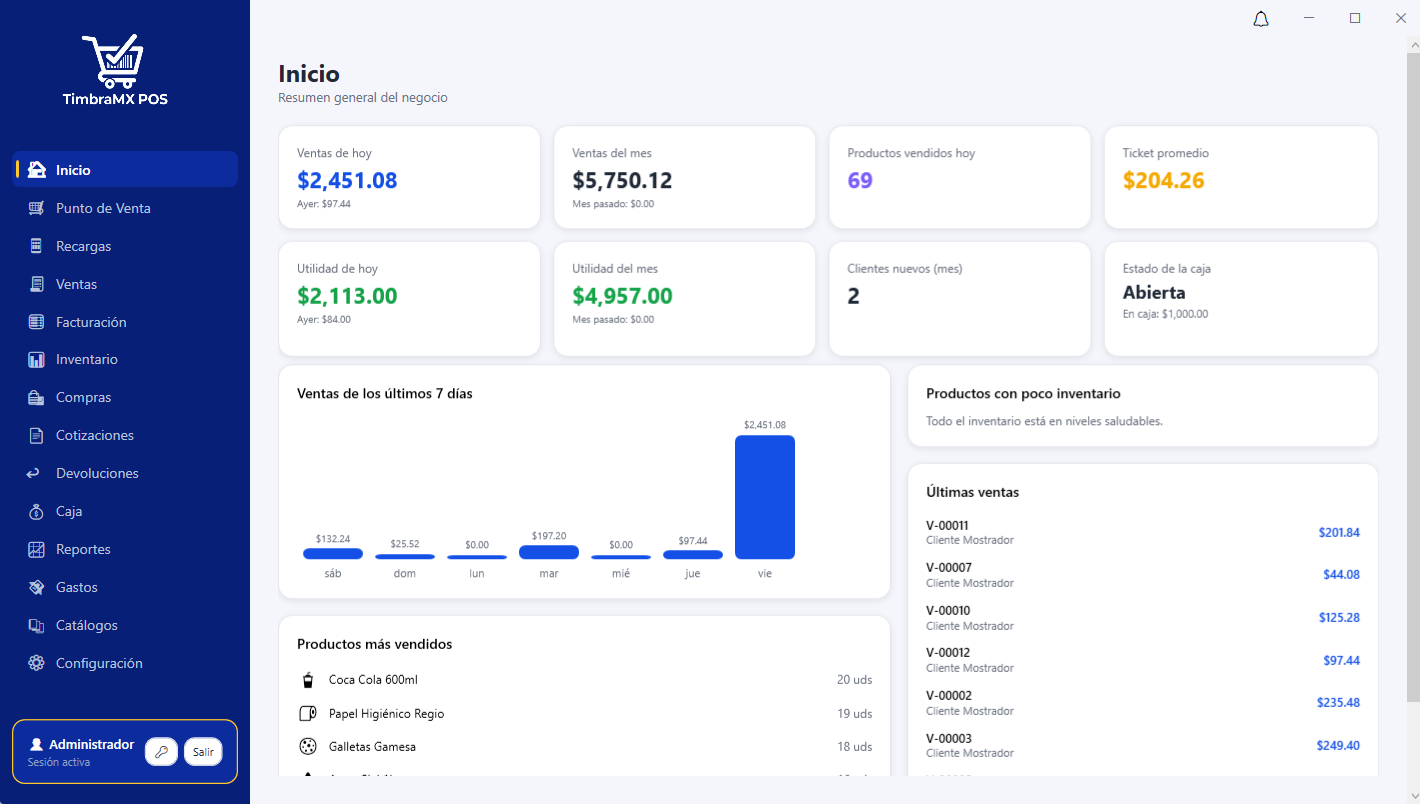Click the $249.40 amount for V-00003
This screenshot has height=804, width=1420.
(x=1338, y=745)
